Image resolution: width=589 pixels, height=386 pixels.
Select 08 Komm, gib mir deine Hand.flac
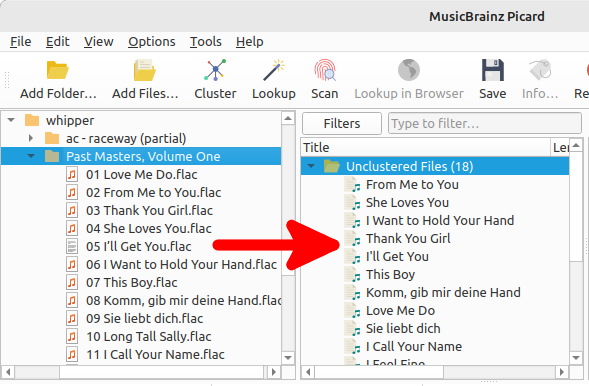click(184, 301)
